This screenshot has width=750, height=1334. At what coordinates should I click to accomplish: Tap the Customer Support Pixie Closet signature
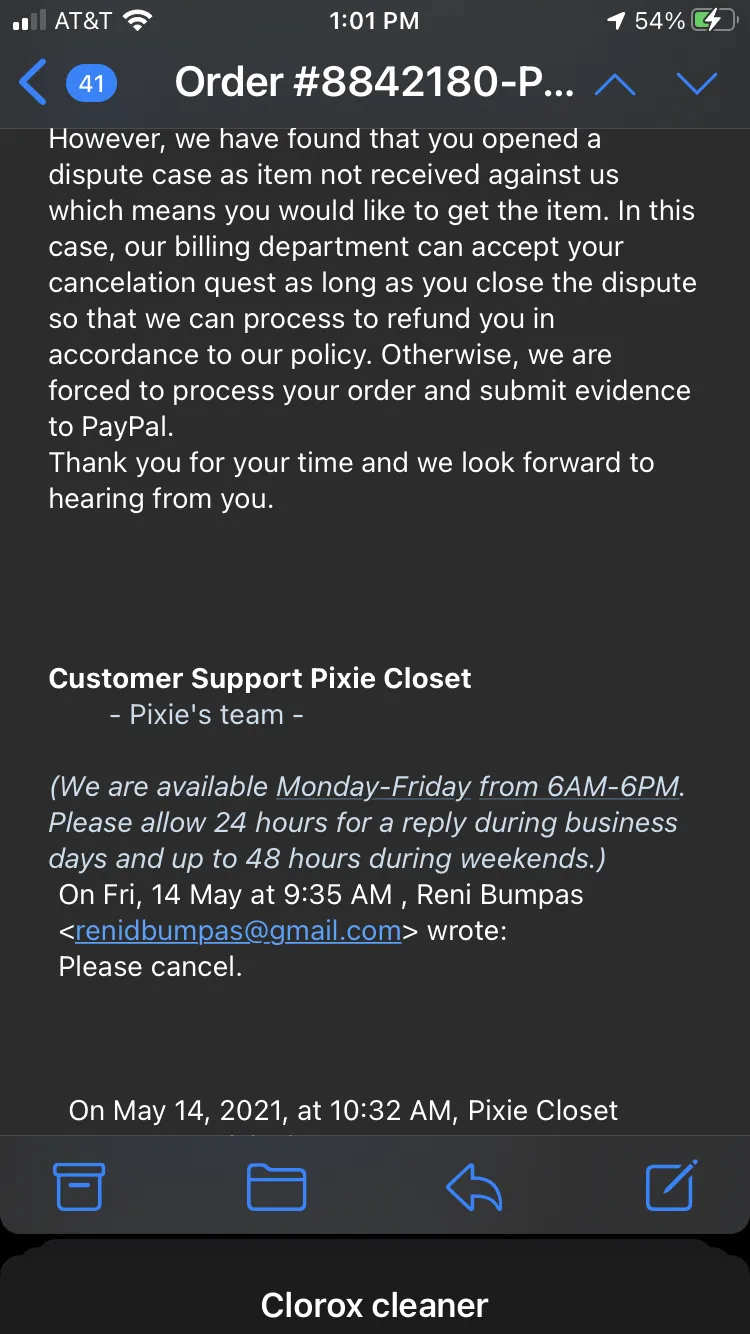pyautogui.click(x=260, y=678)
